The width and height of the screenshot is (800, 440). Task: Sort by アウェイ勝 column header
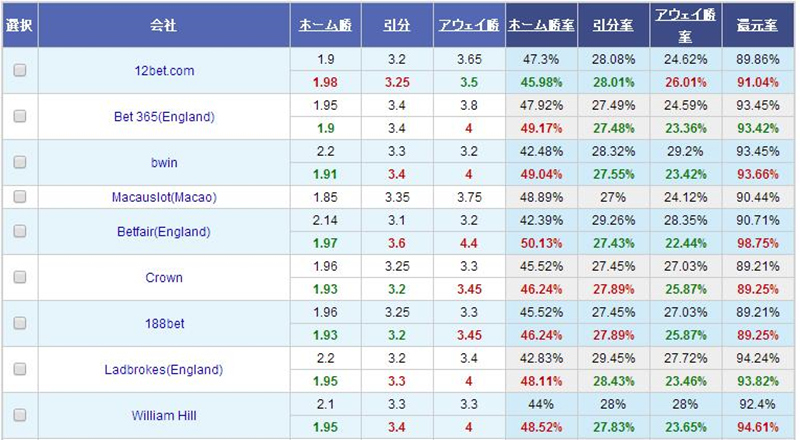pos(469,25)
